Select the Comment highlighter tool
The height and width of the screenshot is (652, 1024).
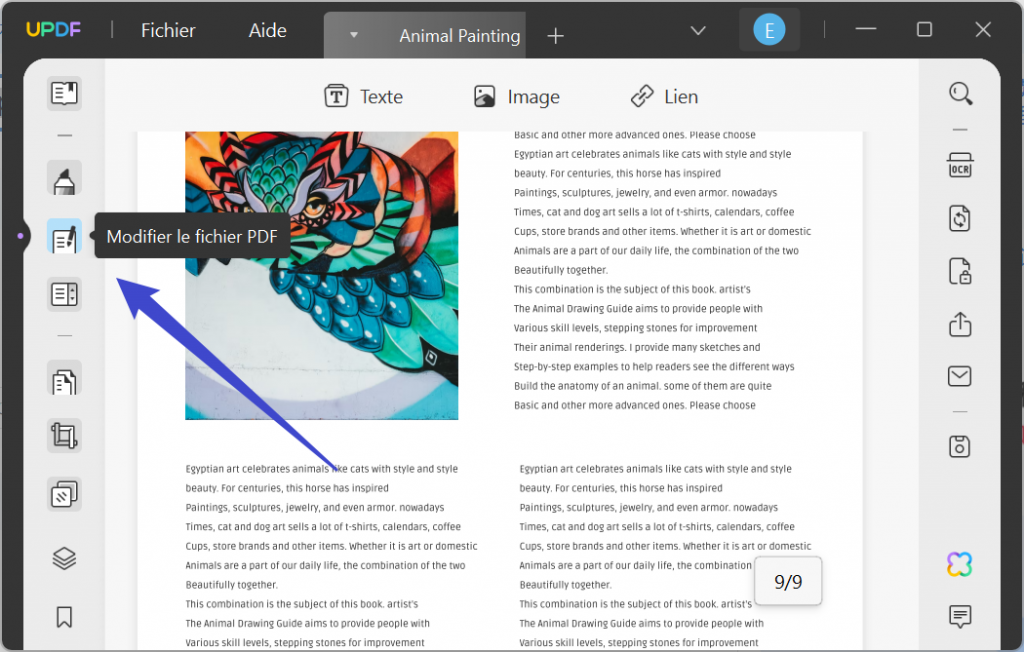pos(64,178)
